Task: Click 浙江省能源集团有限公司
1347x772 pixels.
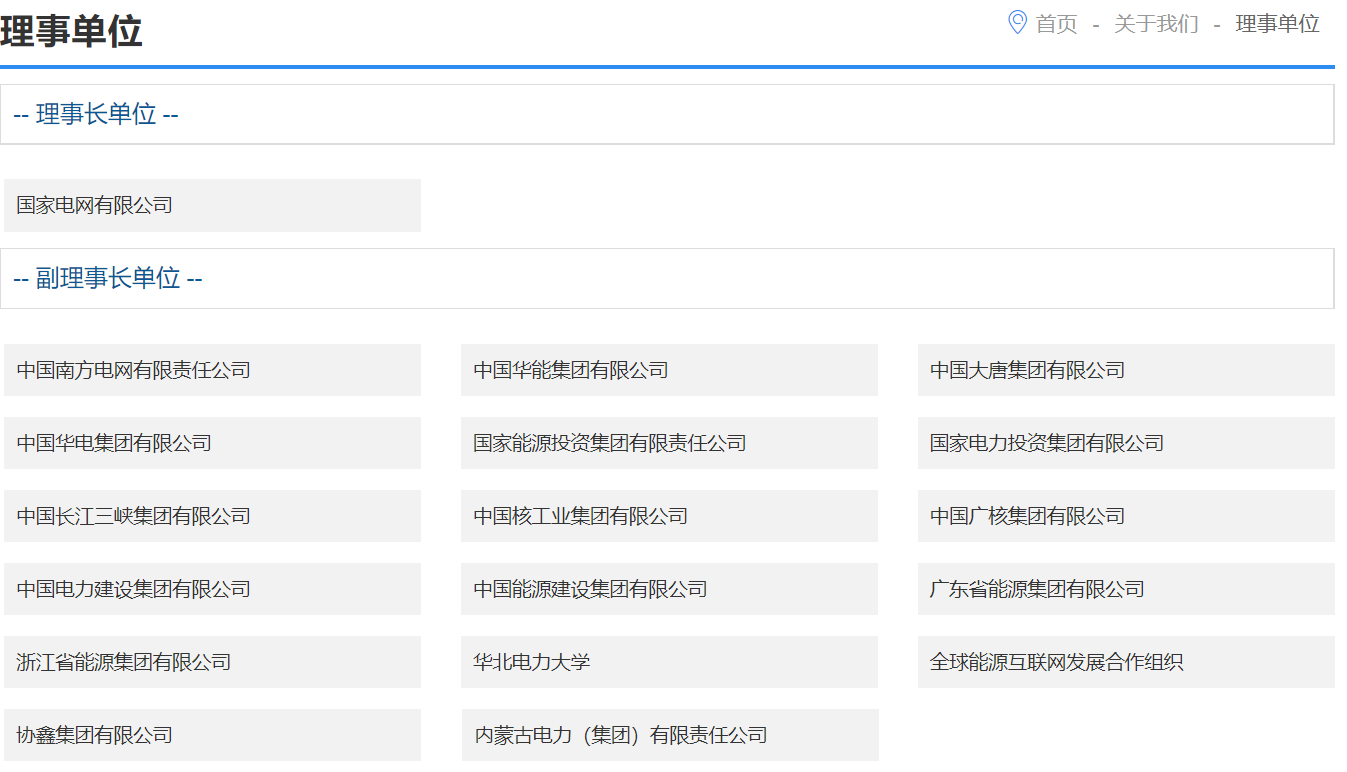Action: (x=212, y=662)
